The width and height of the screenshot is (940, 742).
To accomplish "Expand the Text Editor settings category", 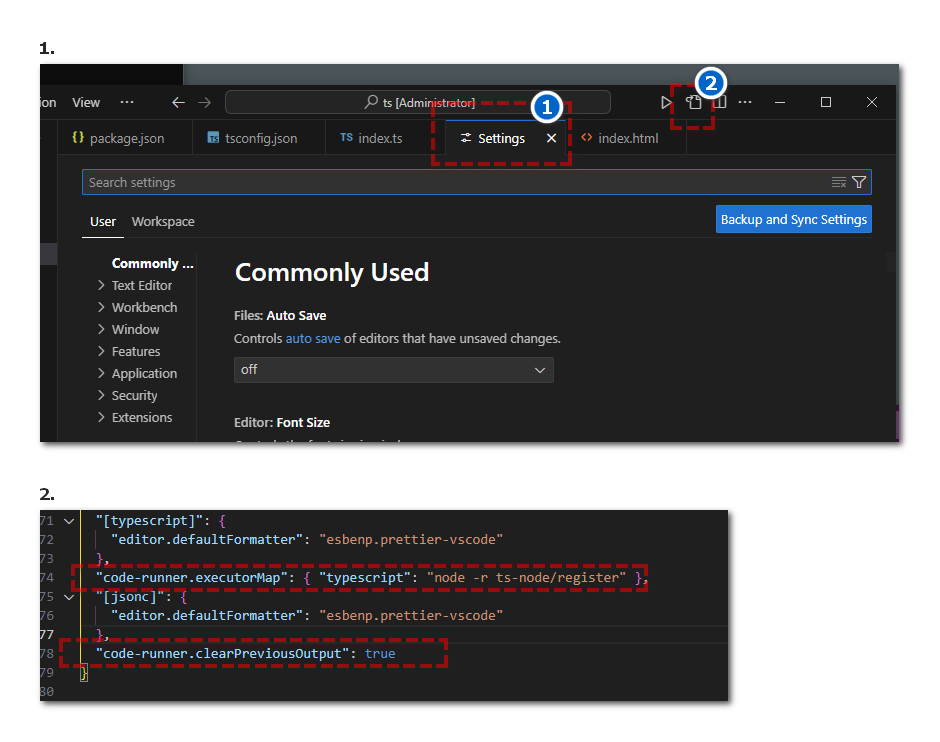I will click(x=102, y=285).
